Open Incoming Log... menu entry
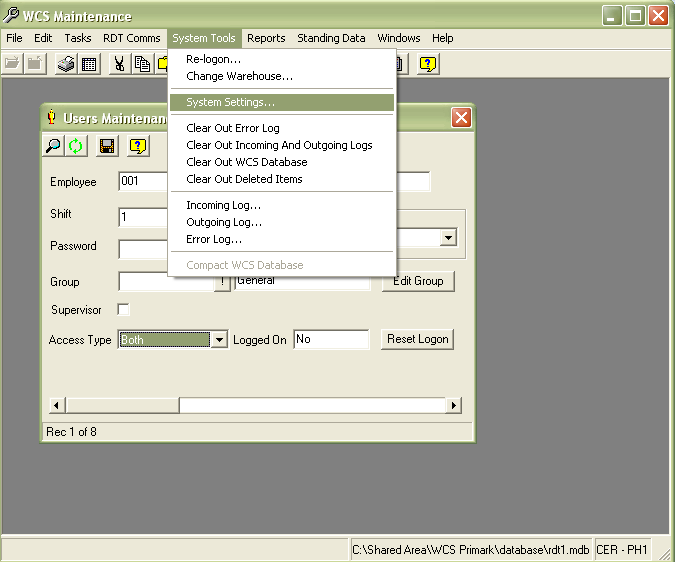The width and height of the screenshot is (675, 562). pos(282,205)
